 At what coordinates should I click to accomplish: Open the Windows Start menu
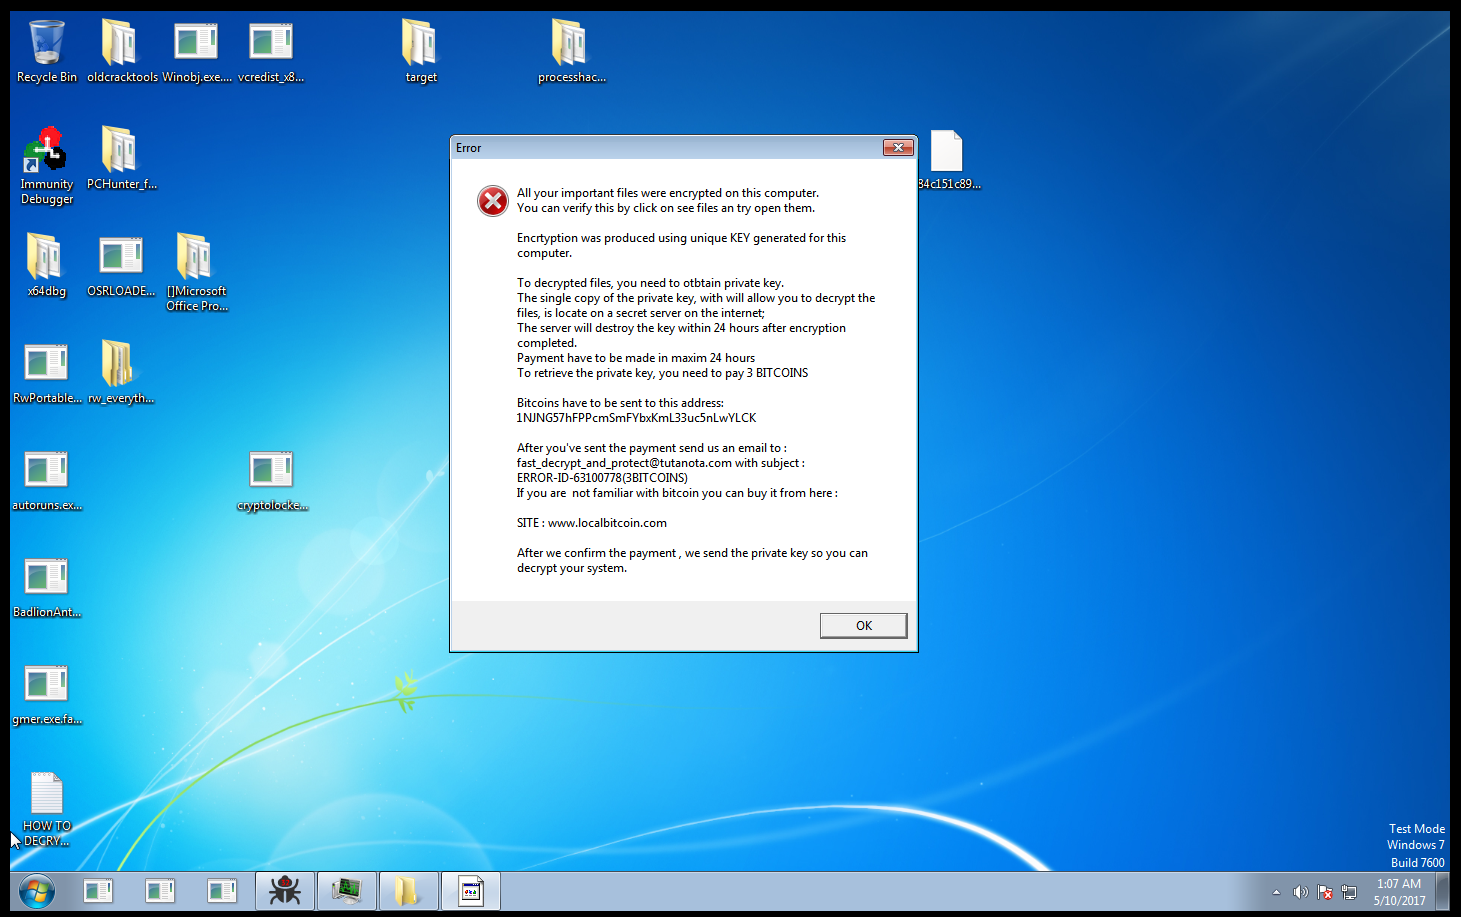(x=37, y=890)
